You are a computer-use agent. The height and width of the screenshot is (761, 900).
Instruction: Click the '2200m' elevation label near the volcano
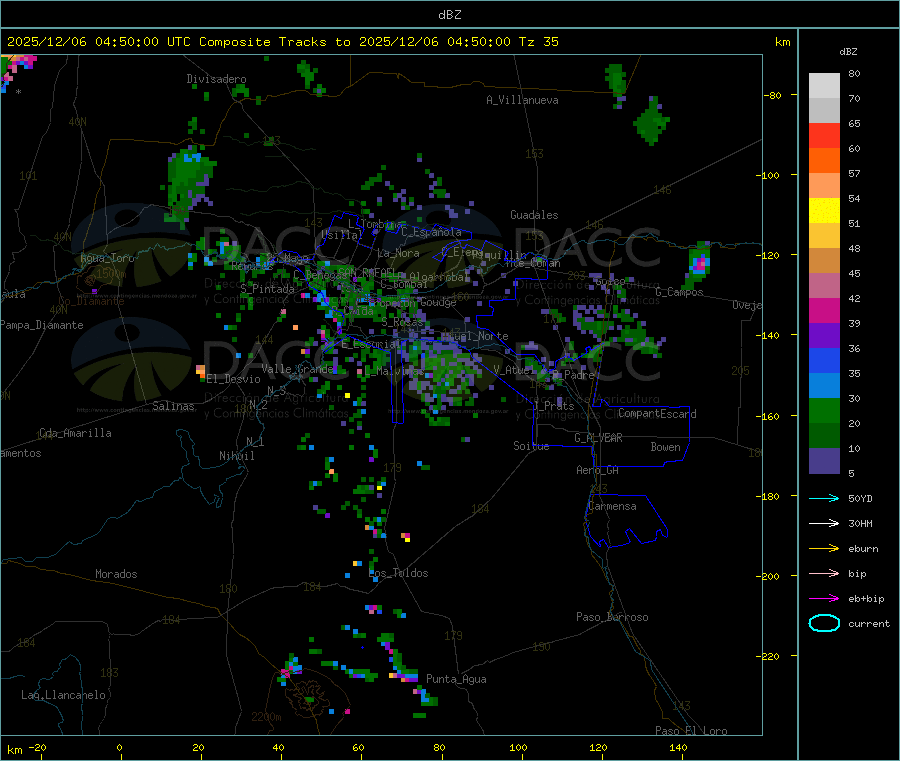pyautogui.click(x=266, y=717)
